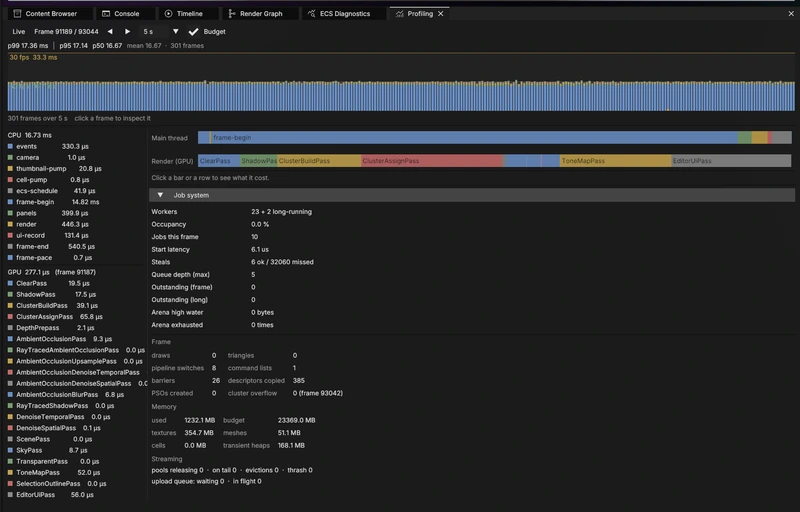Select the ClearPass GPU row in list
Viewport: 800px width, 512px height.
click(49, 284)
